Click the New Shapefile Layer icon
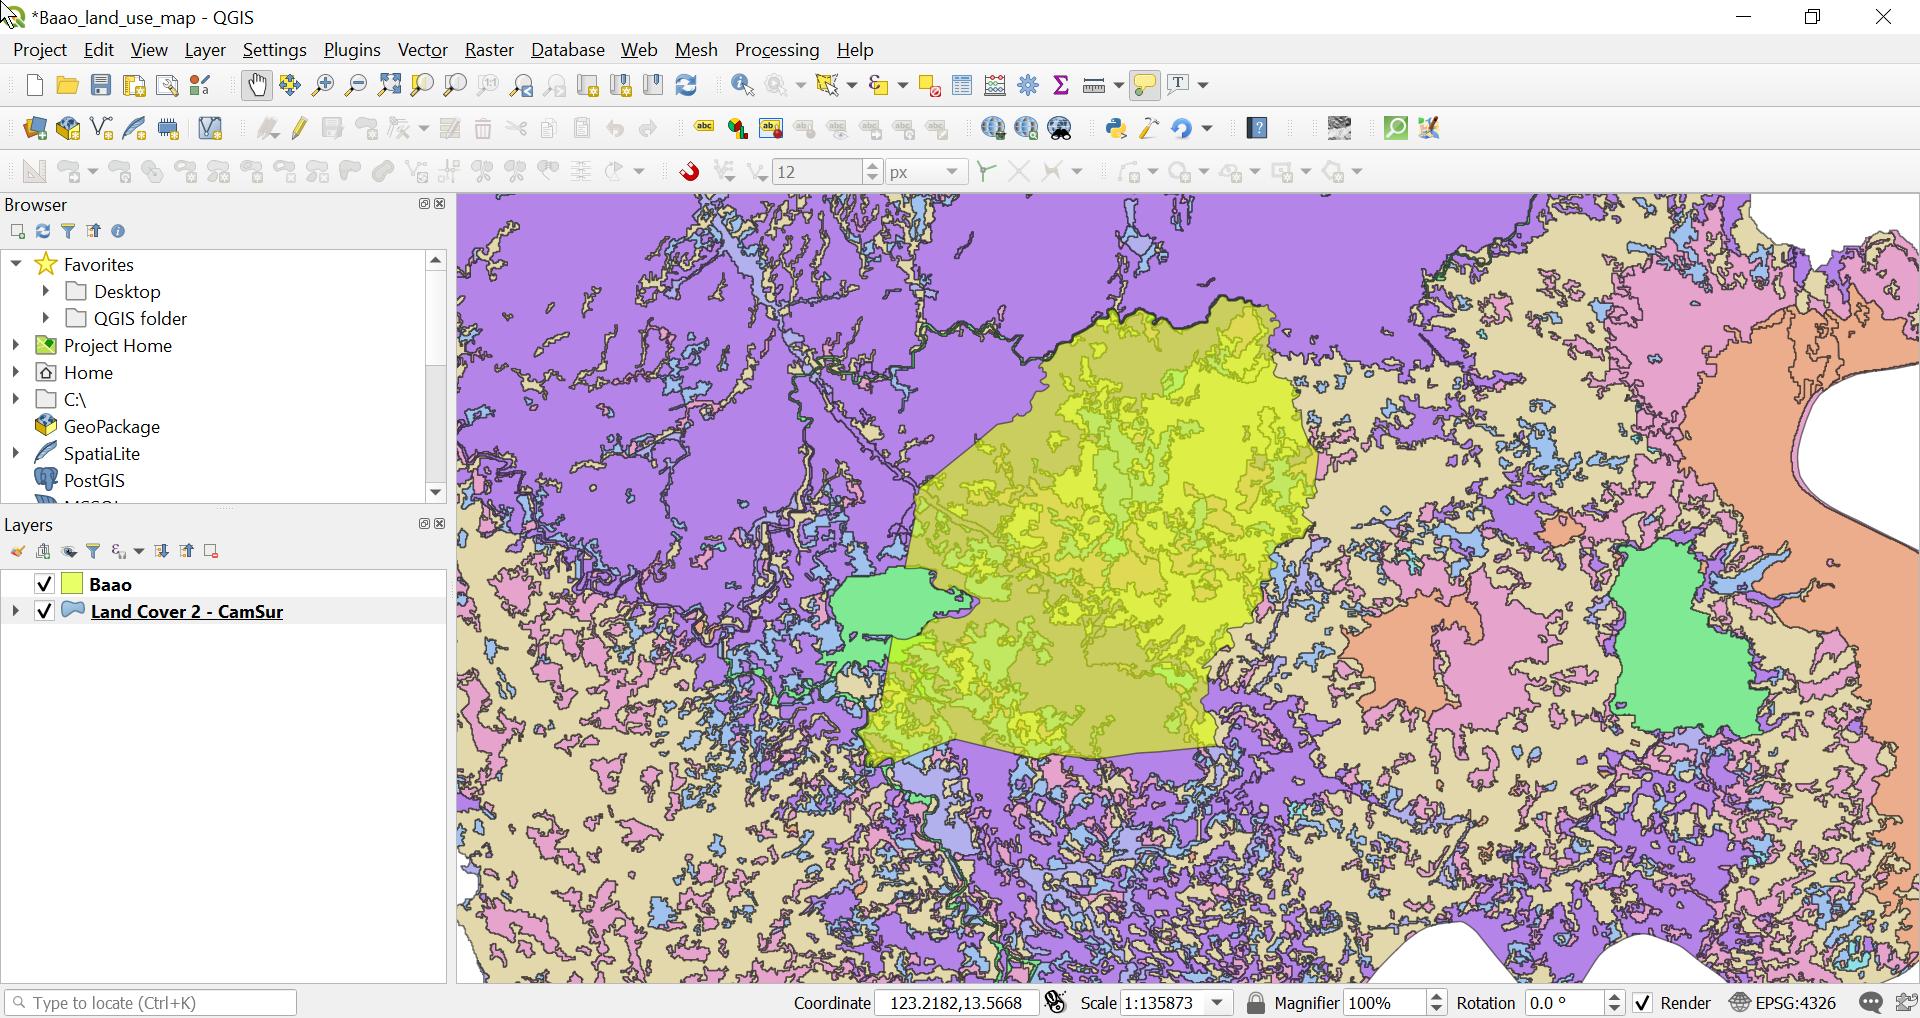 coord(101,128)
